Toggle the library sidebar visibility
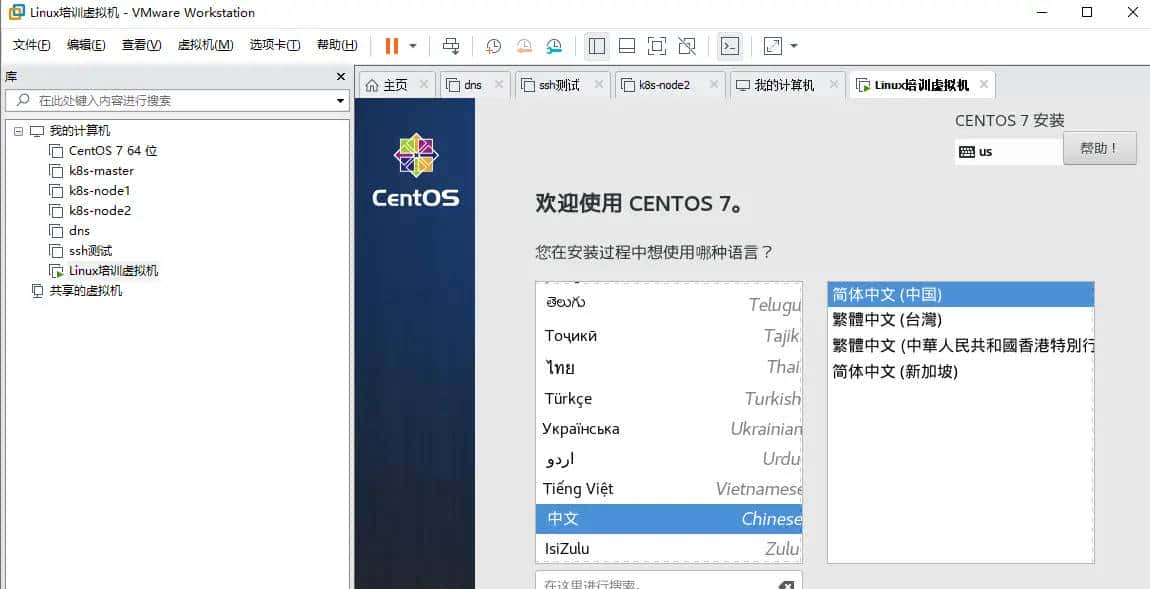 (597, 46)
